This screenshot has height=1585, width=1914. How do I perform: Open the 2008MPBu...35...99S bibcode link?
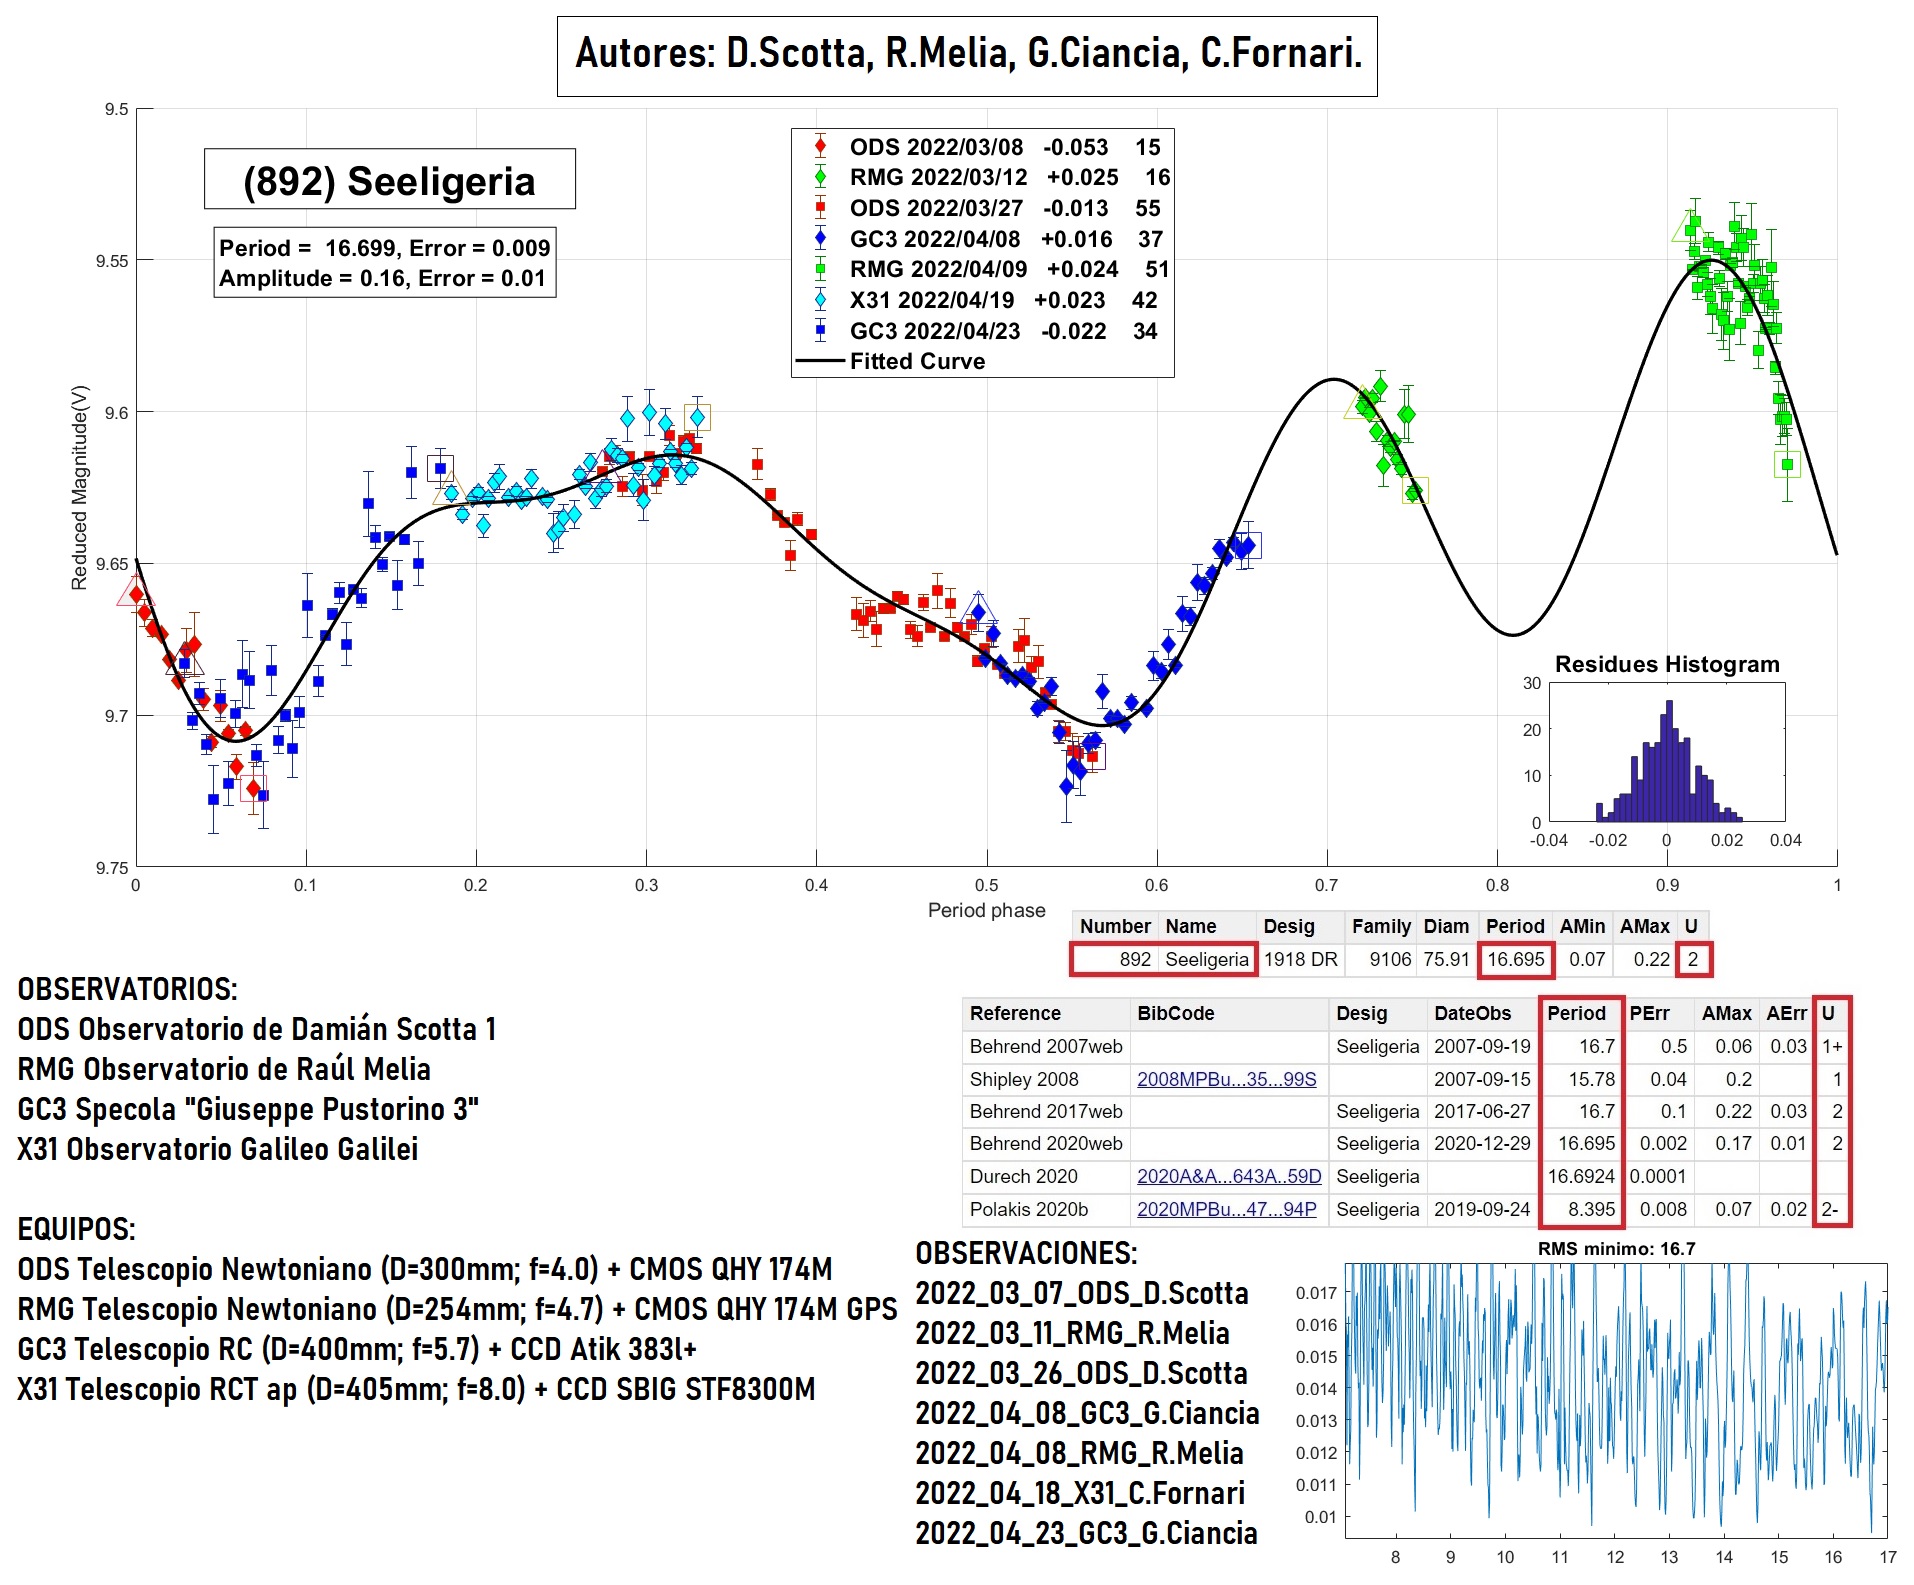click(1226, 1079)
